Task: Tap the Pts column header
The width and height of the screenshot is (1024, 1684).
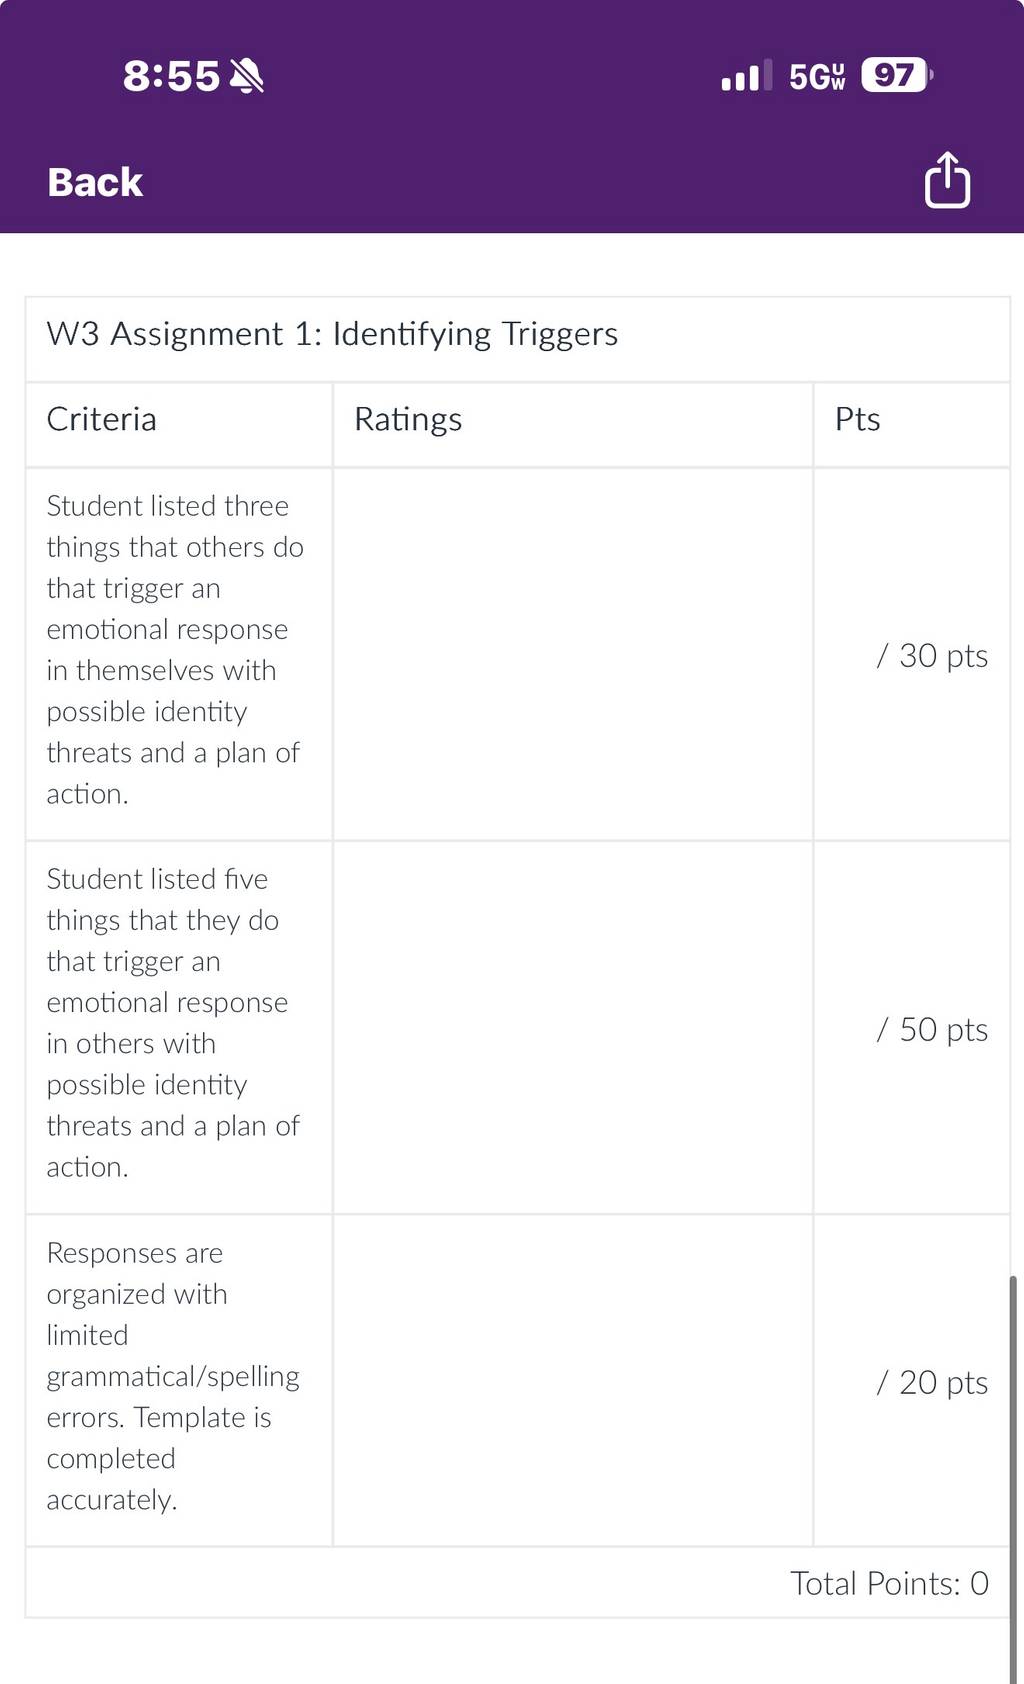Action: tap(912, 419)
